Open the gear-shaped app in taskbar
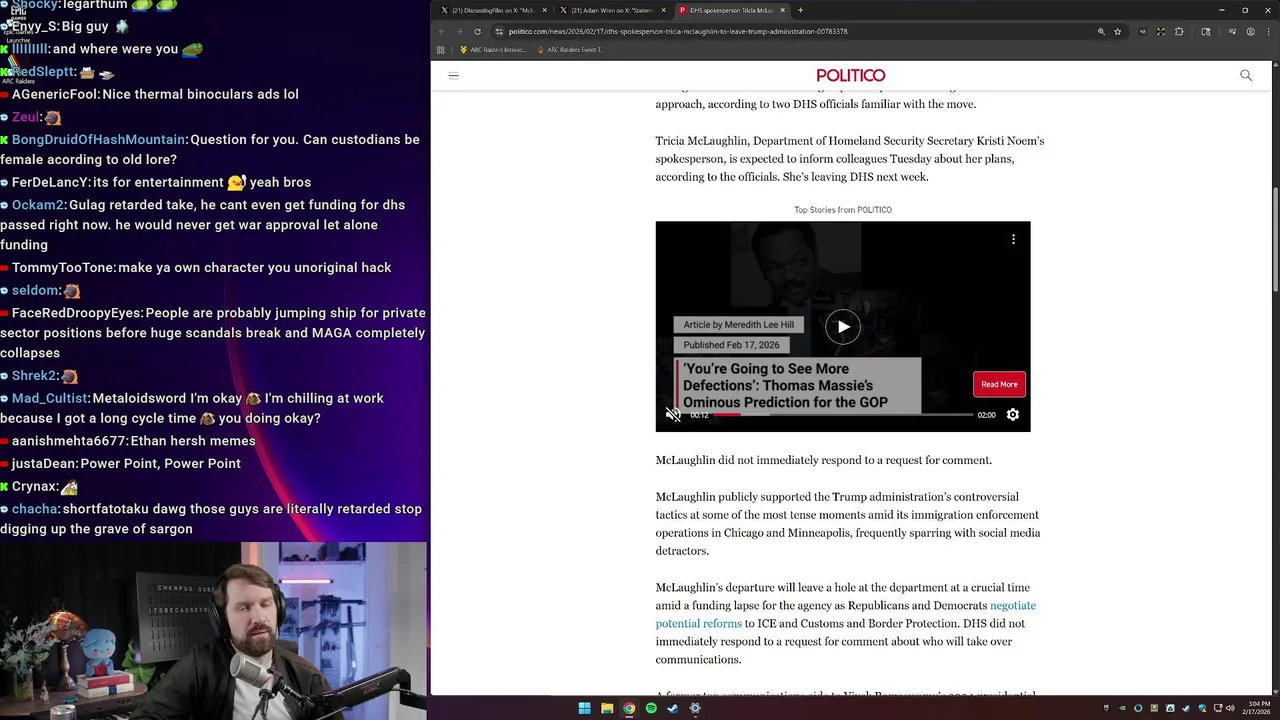The width and height of the screenshot is (1280, 720). coord(695,708)
